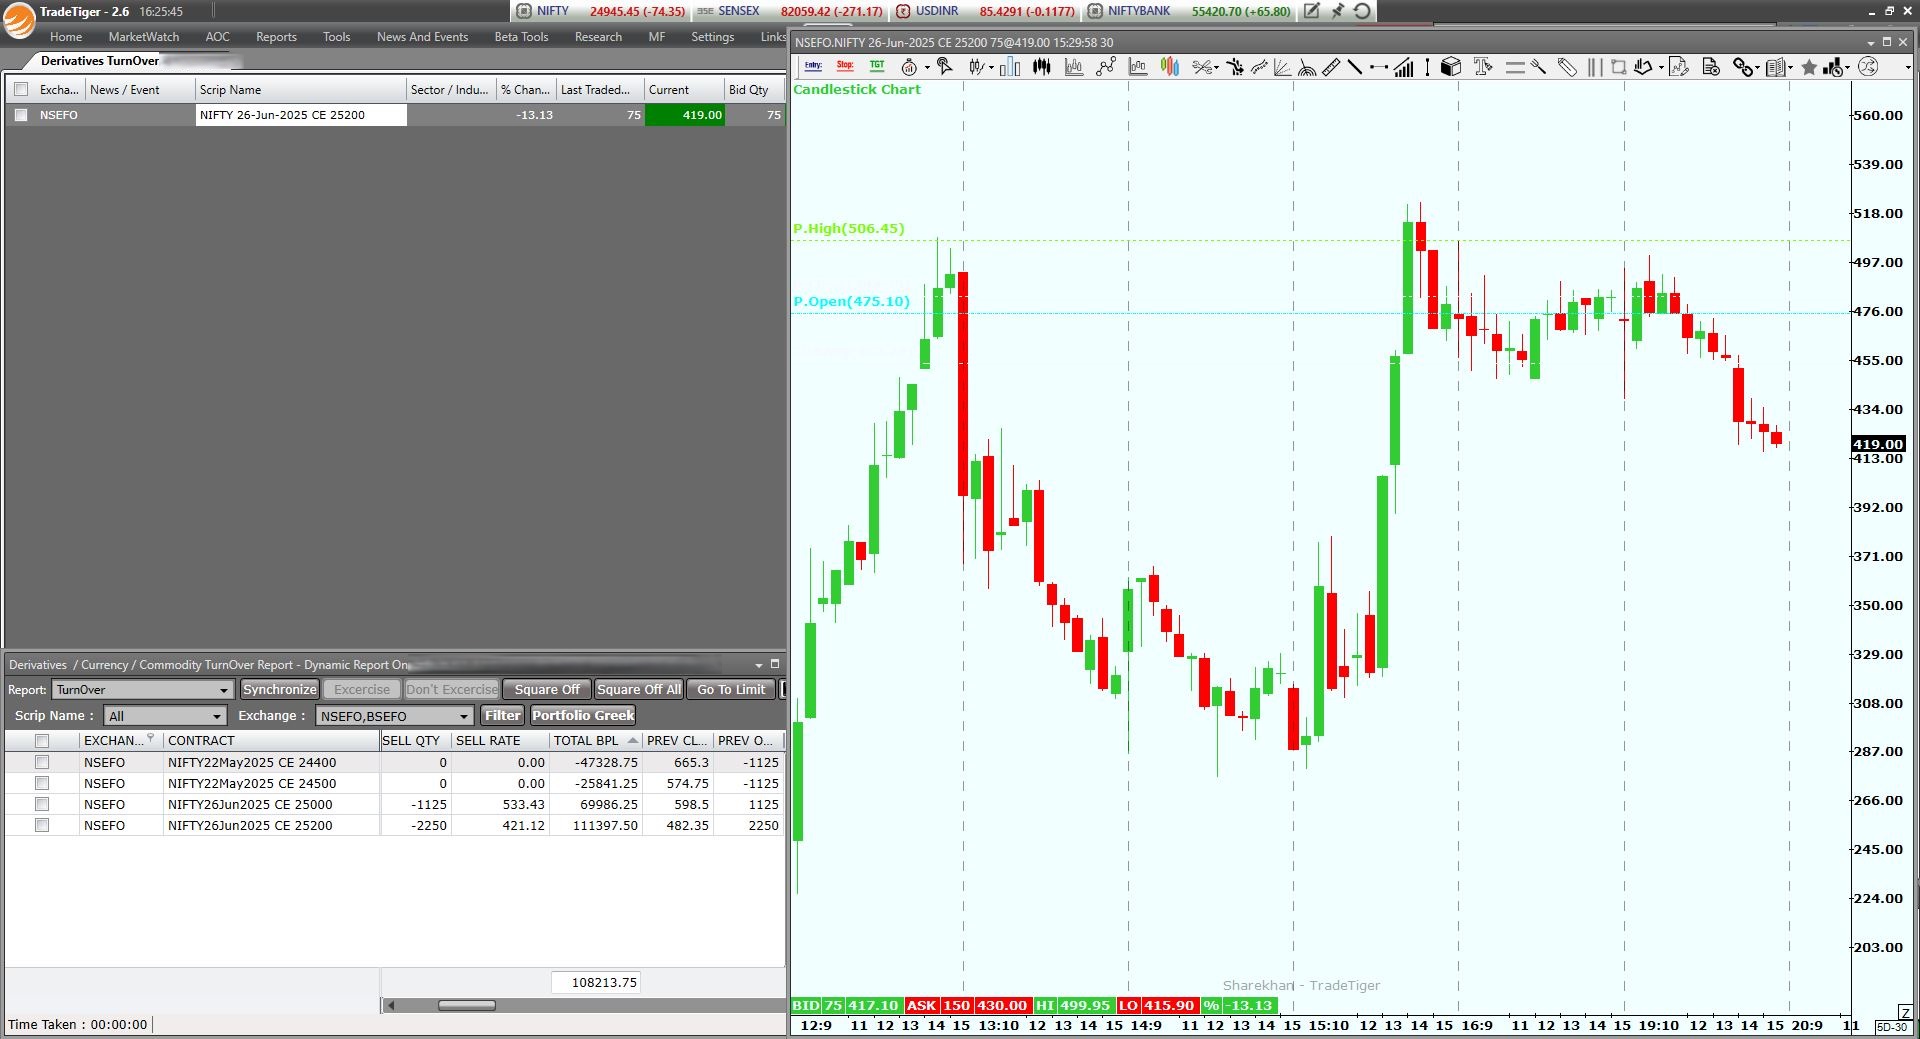
Task: Switch to colored candlestick chart type
Action: click(1169, 67)
